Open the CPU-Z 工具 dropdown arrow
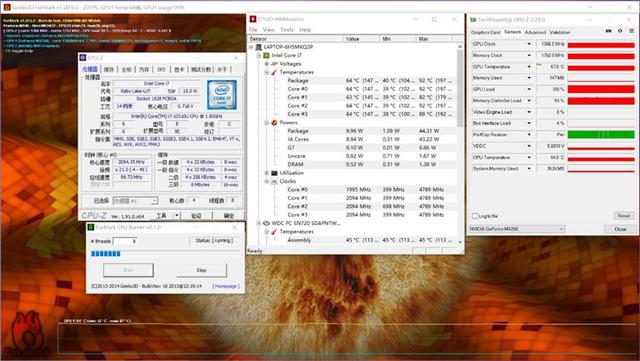The image size is (640, 361). pyautogui.click(x=177, y=215)
